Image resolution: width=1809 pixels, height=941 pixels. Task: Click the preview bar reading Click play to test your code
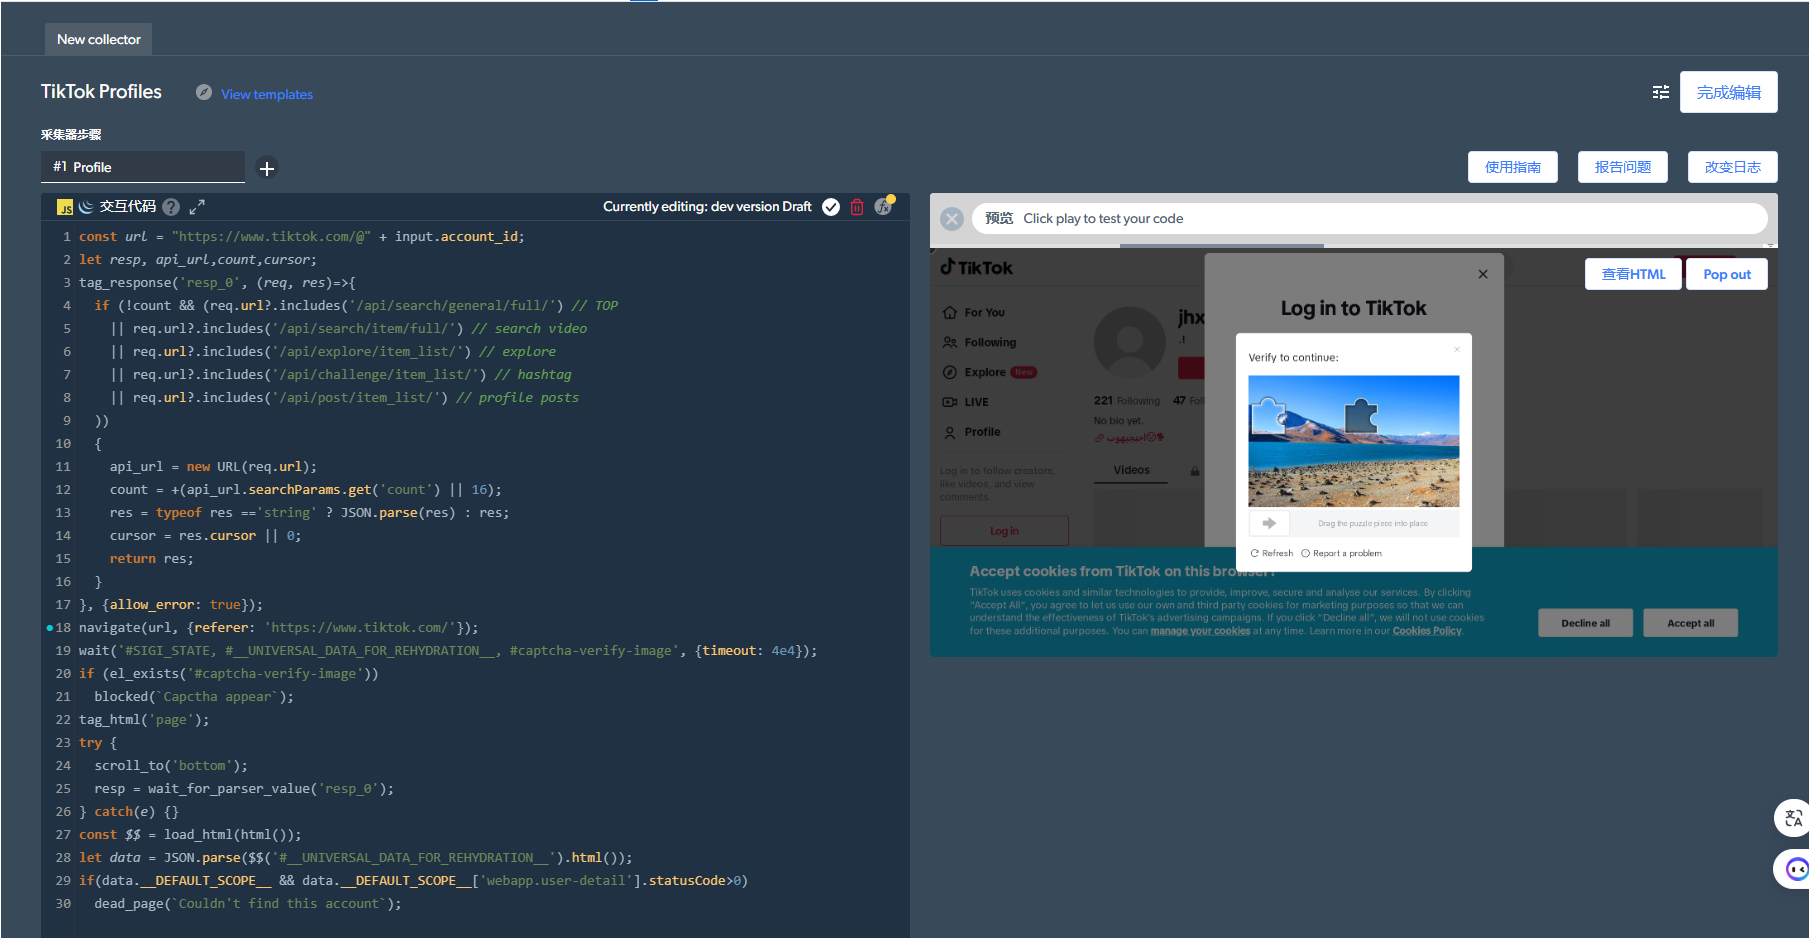point(1369,219)
